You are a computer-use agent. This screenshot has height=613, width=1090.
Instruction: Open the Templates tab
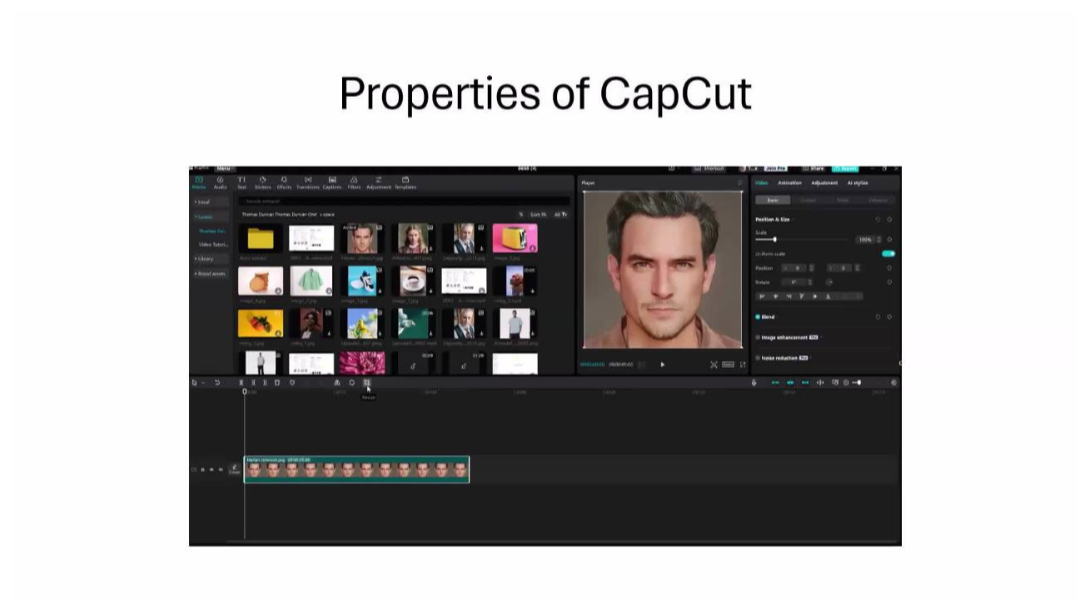pyautogui.click(x=405, y=183)
